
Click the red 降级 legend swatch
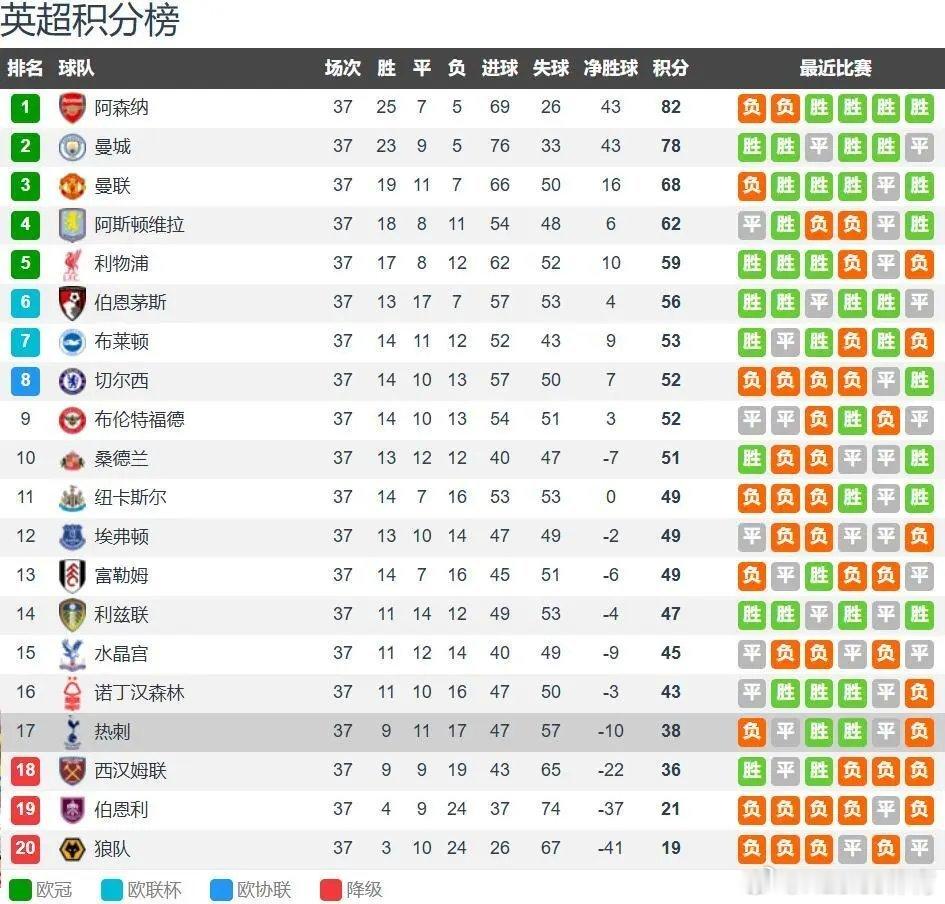(x=331, y=890)
